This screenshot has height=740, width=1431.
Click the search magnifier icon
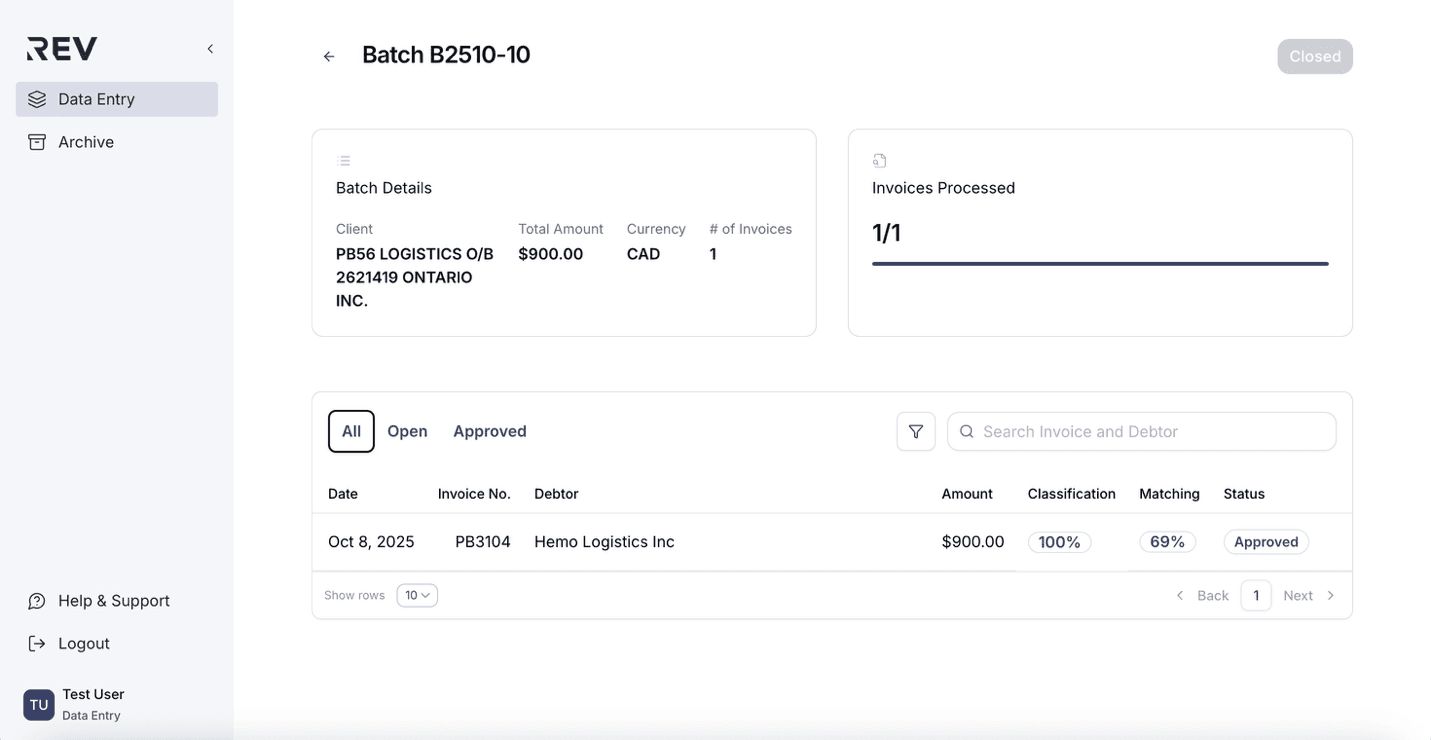[x=967, y=432]
